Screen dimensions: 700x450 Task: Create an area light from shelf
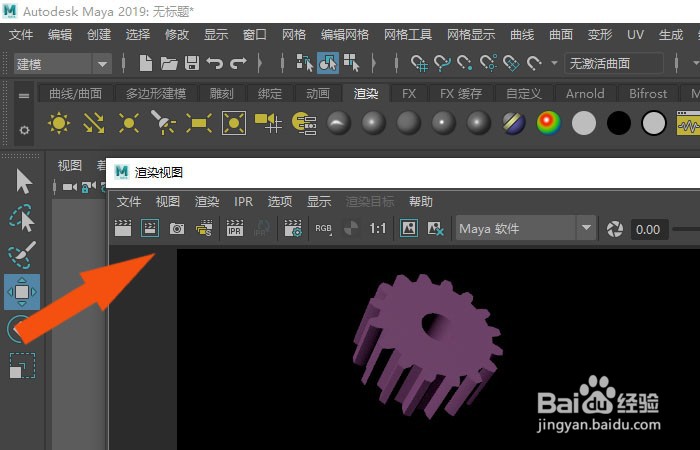(199, 123)
